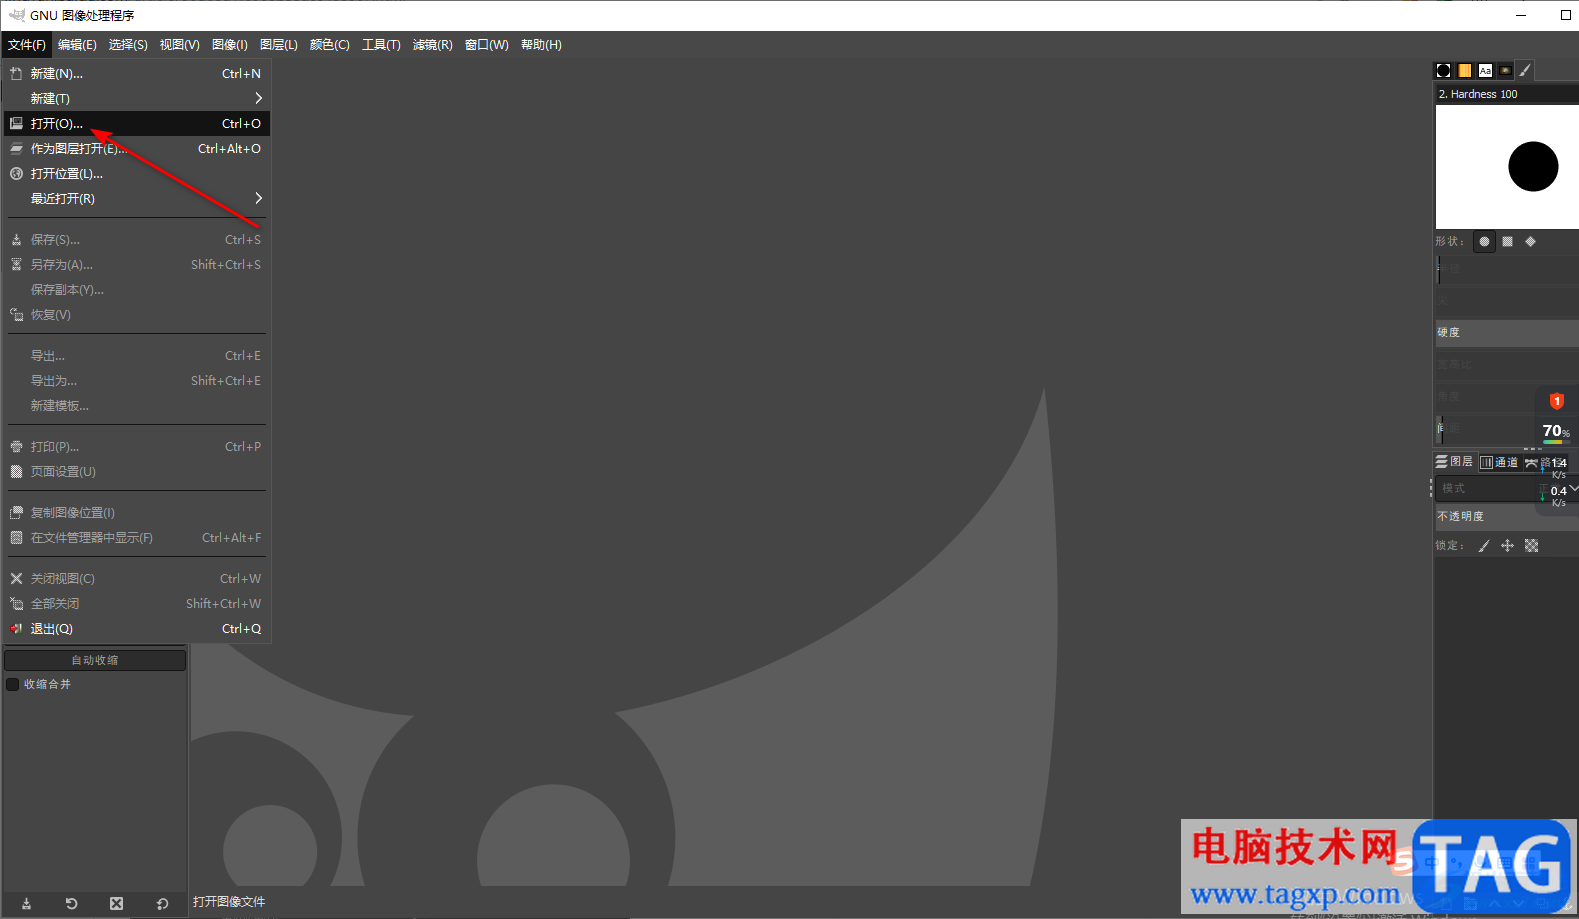Toggle lock position and size icon
1579x919 pixels.
click(1507, 546)
